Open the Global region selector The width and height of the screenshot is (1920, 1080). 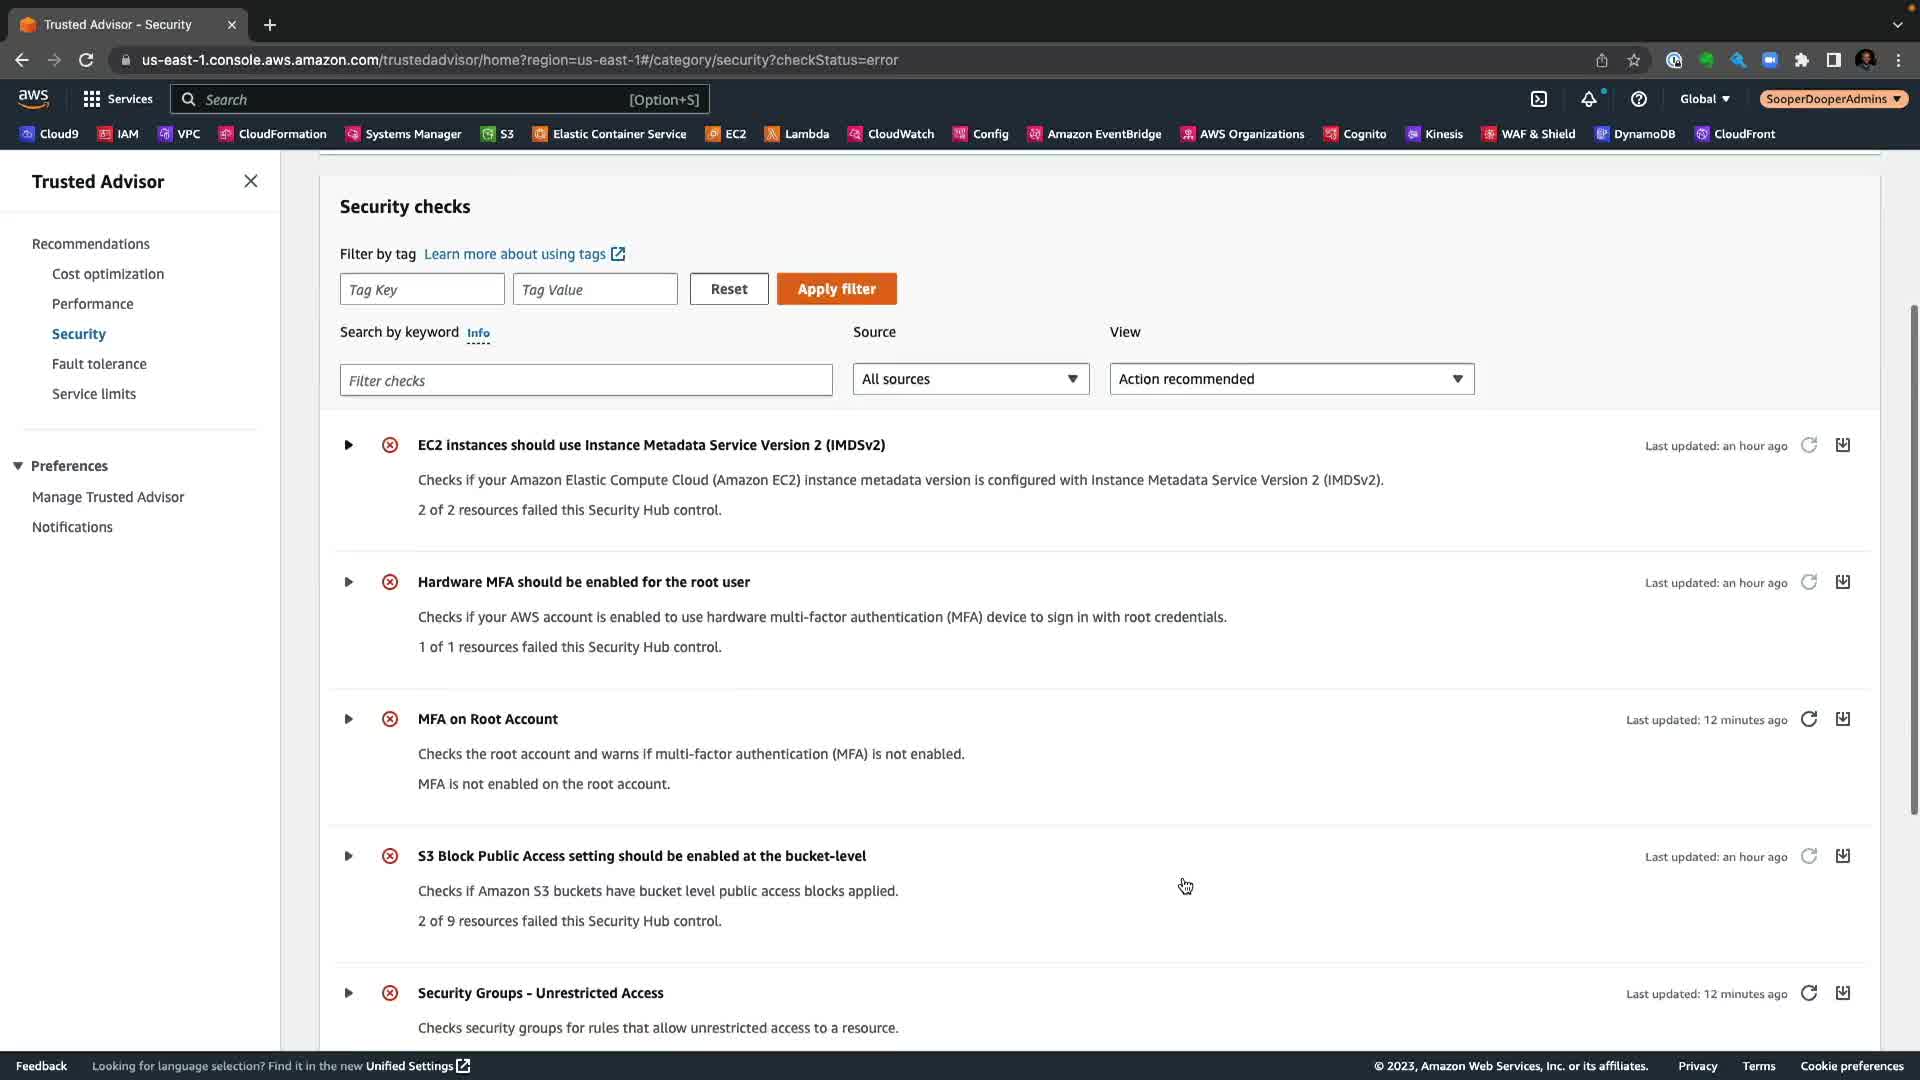(x=1704, y=99)
